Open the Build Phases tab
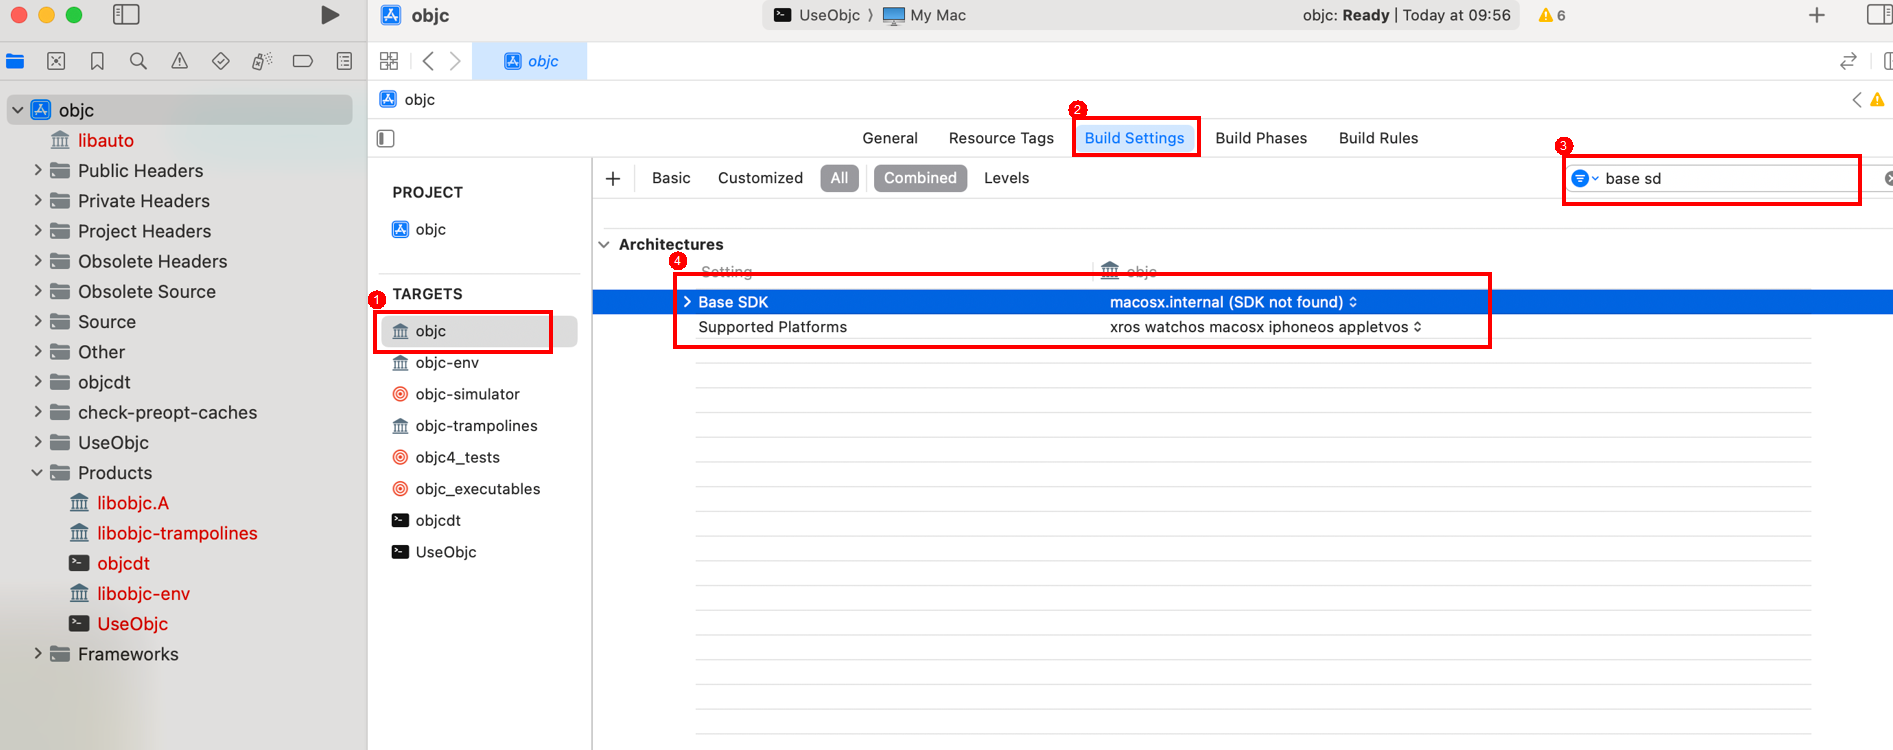This screenshot has height=750, width=1893. tap(1261, 138)
